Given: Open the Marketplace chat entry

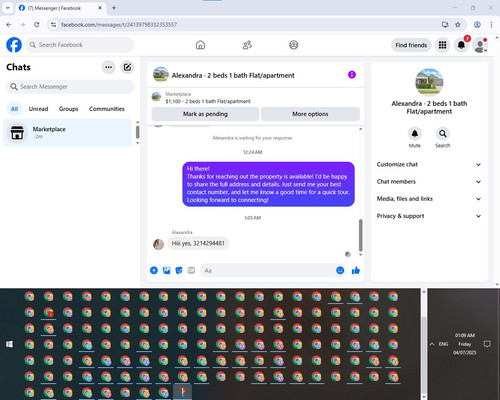Looking at the screenshot, I should (x=67, y=133).
